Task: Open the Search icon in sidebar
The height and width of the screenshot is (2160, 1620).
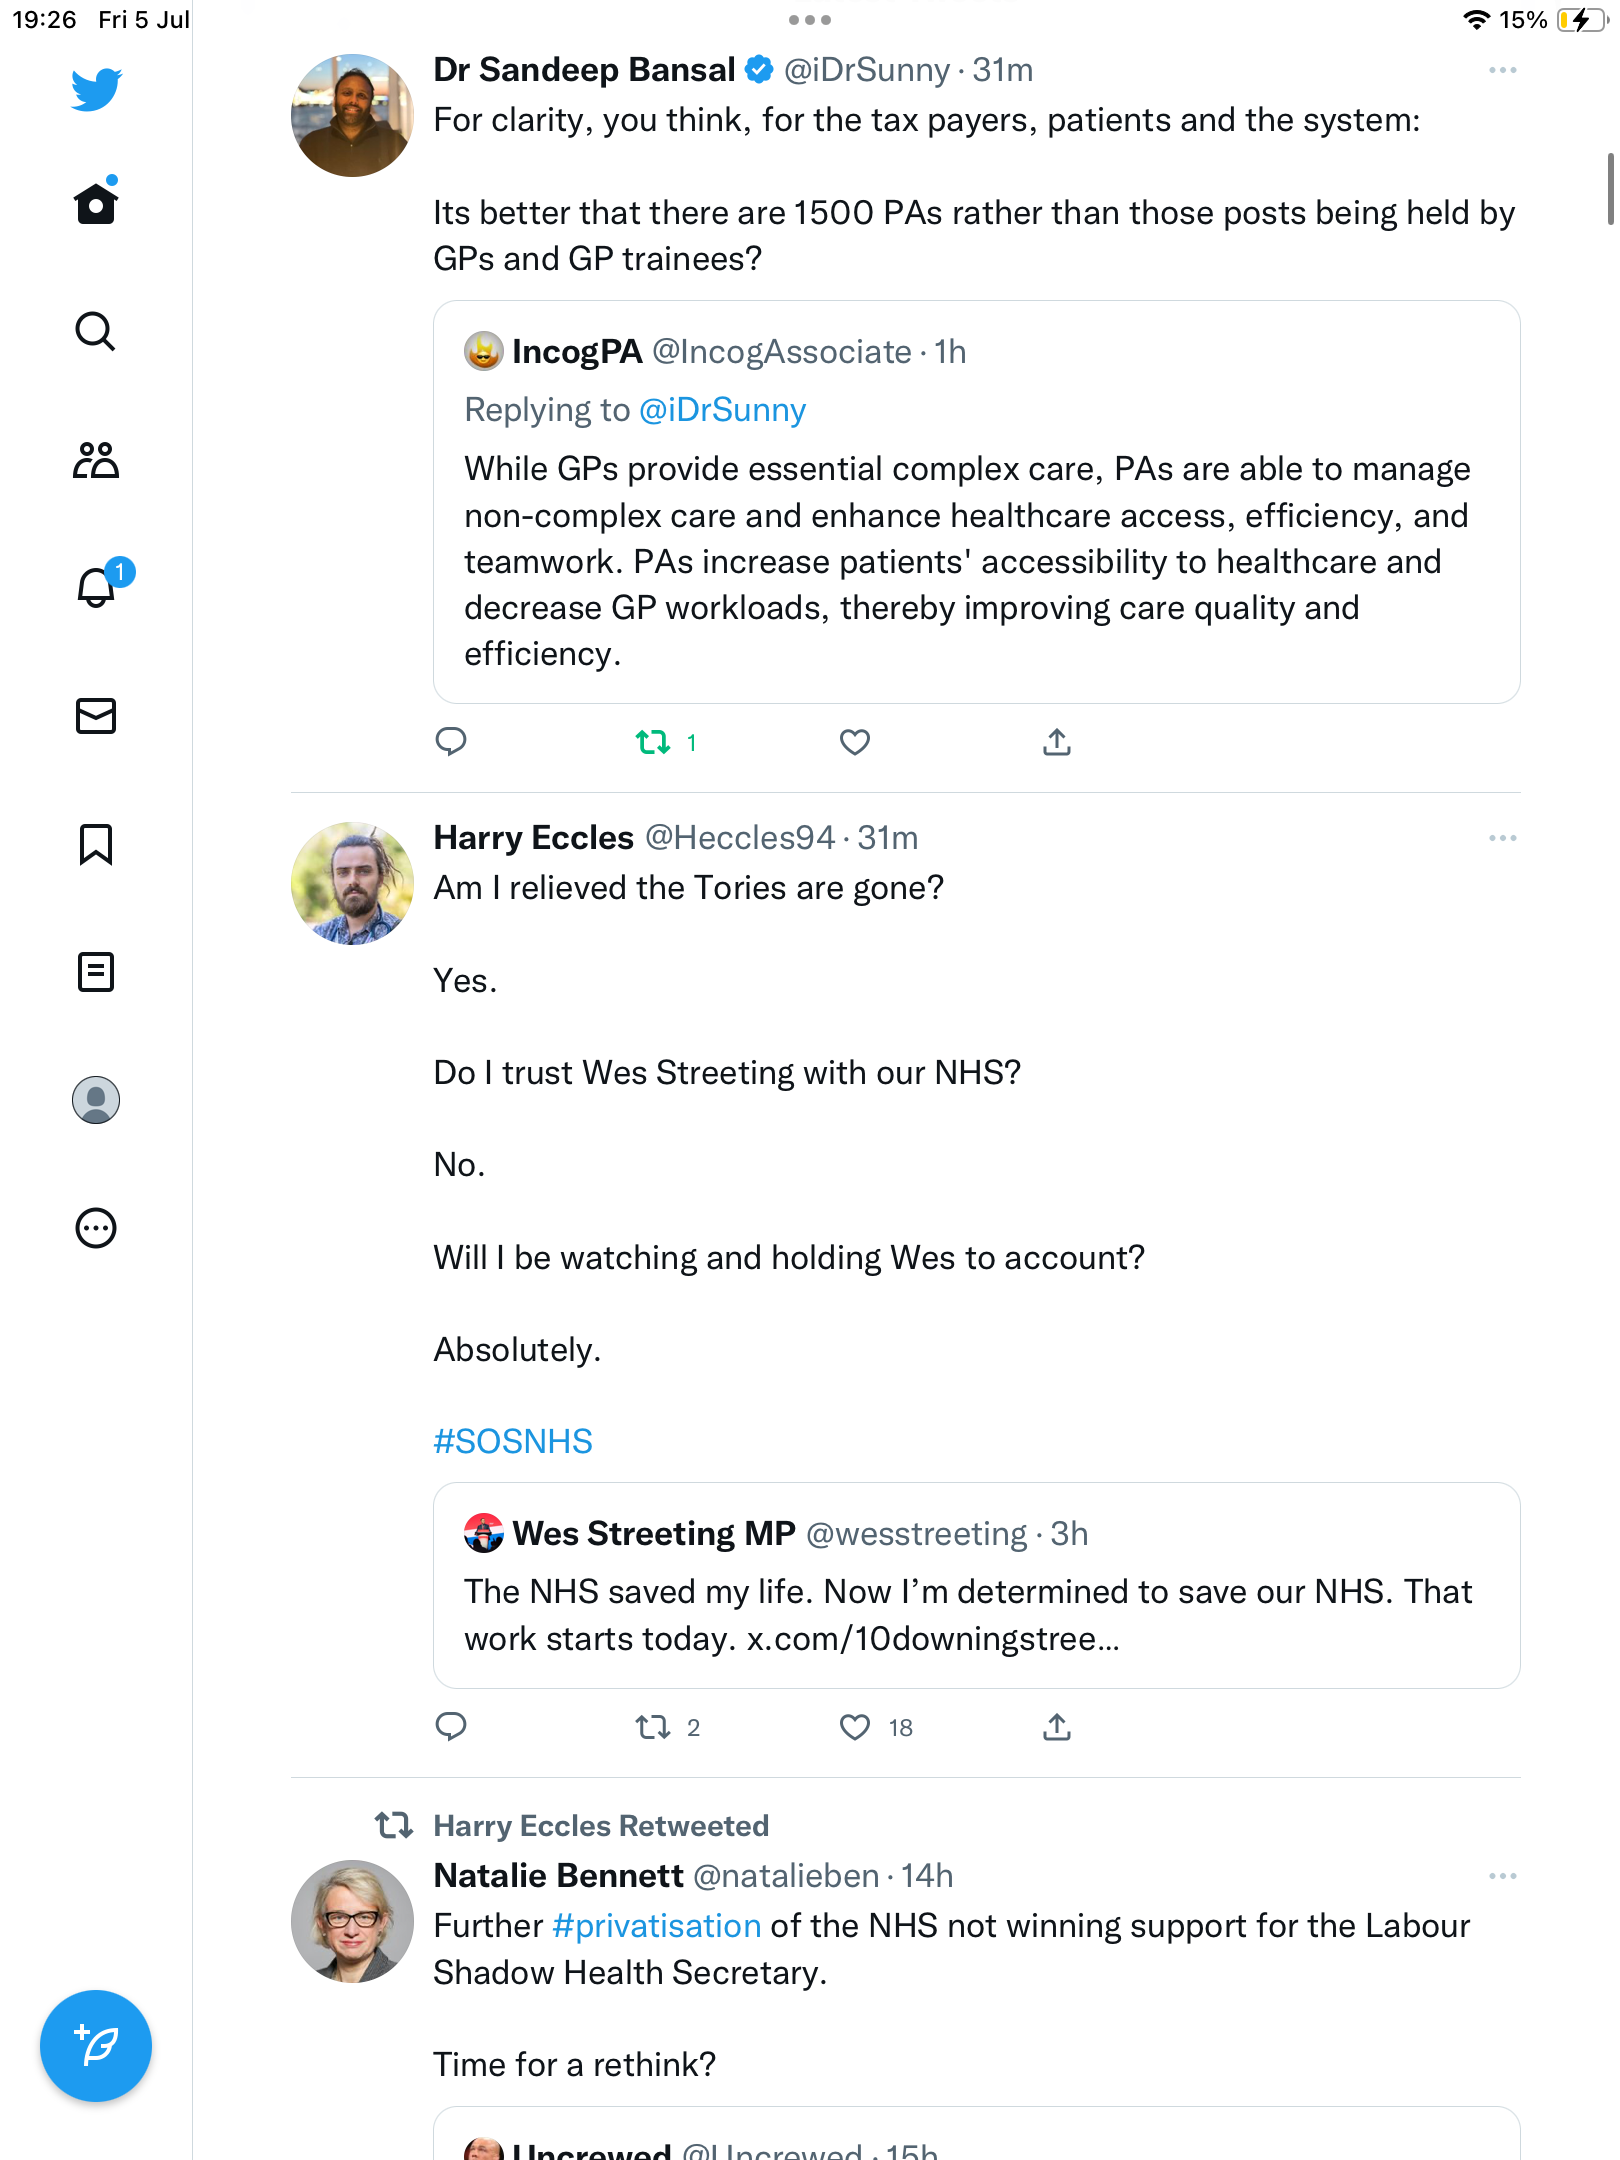Action: point(96,332)
